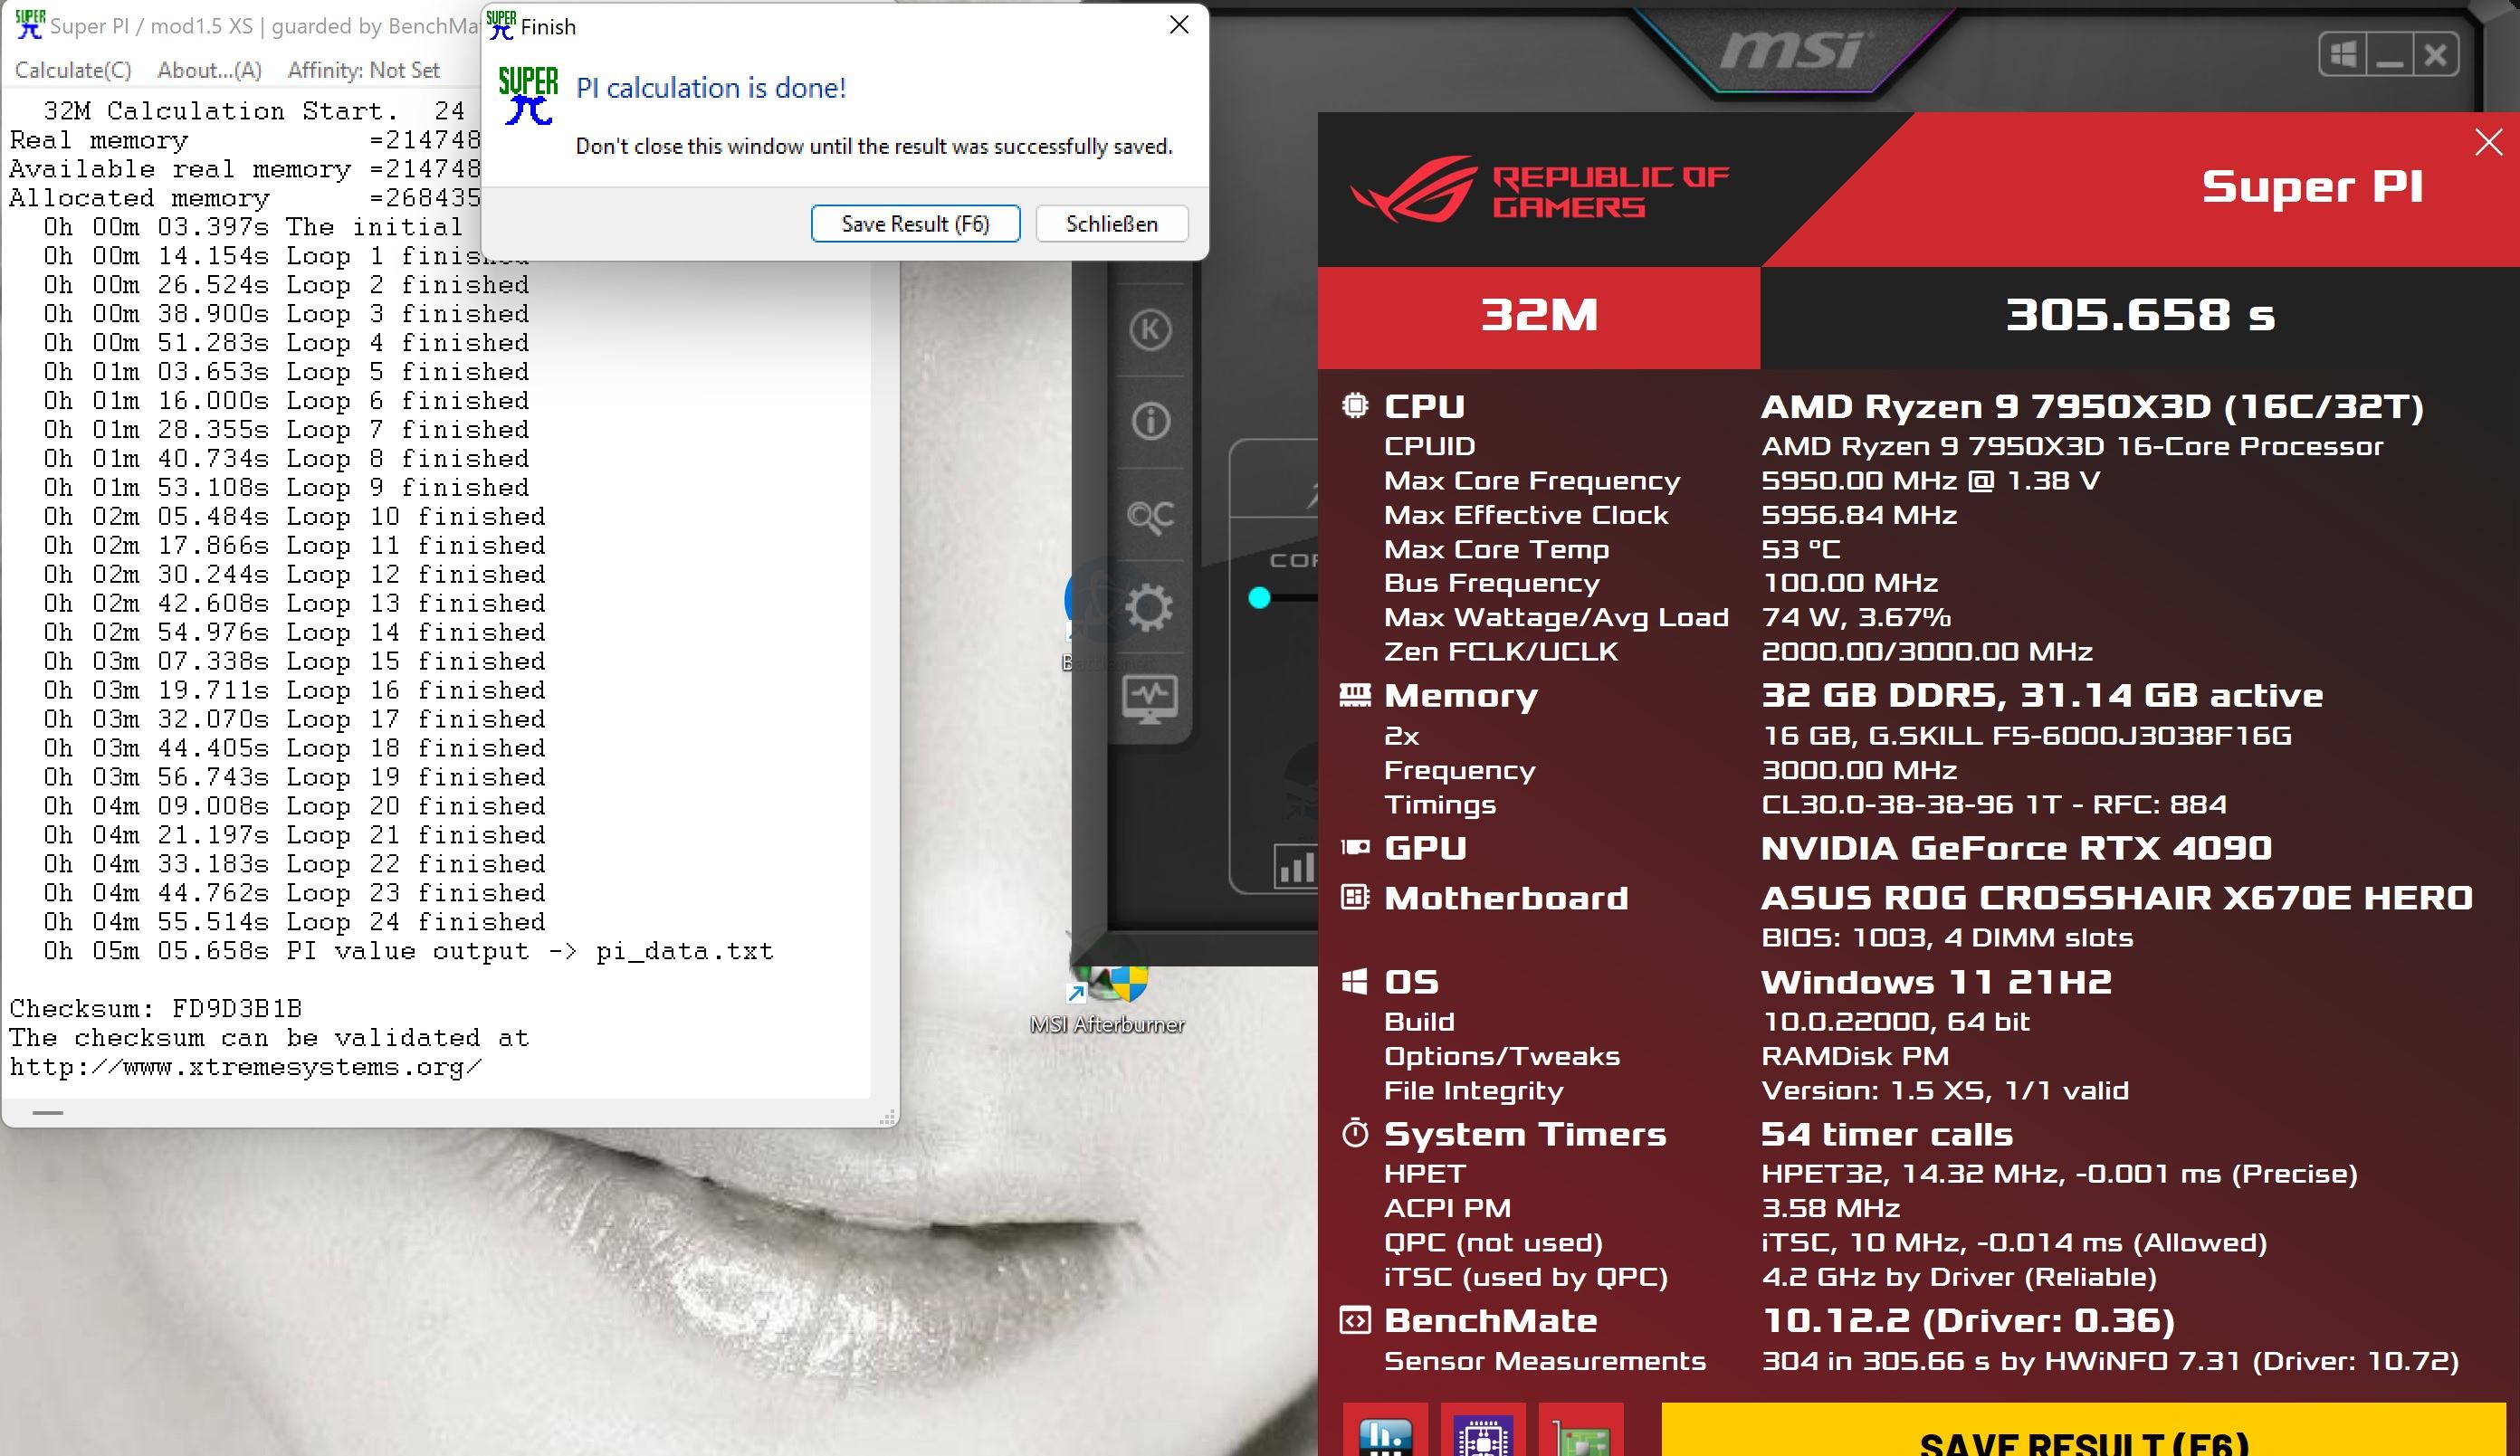This screenshot has height=1456, width=2520.
Task: Click the 2000.00/3000.00 MHz FCLK/UCLK value
Action: point(1927,652)
